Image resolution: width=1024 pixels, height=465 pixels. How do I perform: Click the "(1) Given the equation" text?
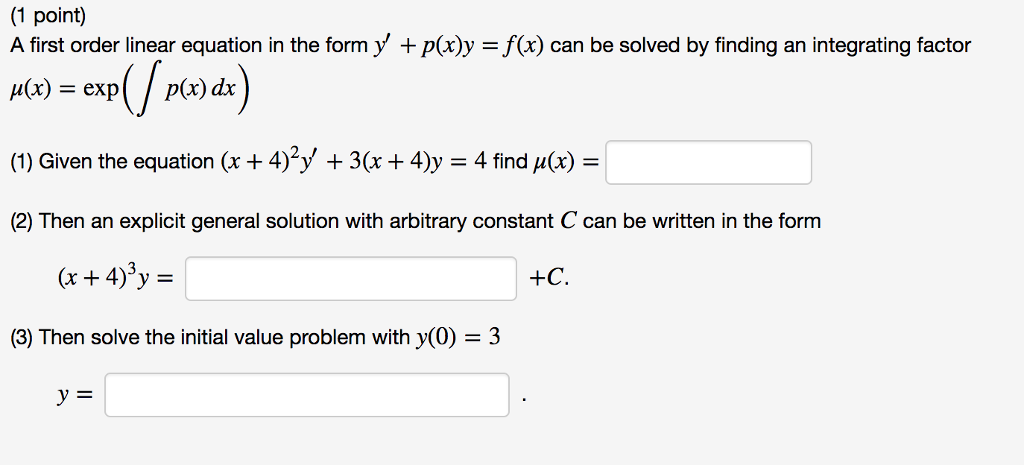point(112,161)
